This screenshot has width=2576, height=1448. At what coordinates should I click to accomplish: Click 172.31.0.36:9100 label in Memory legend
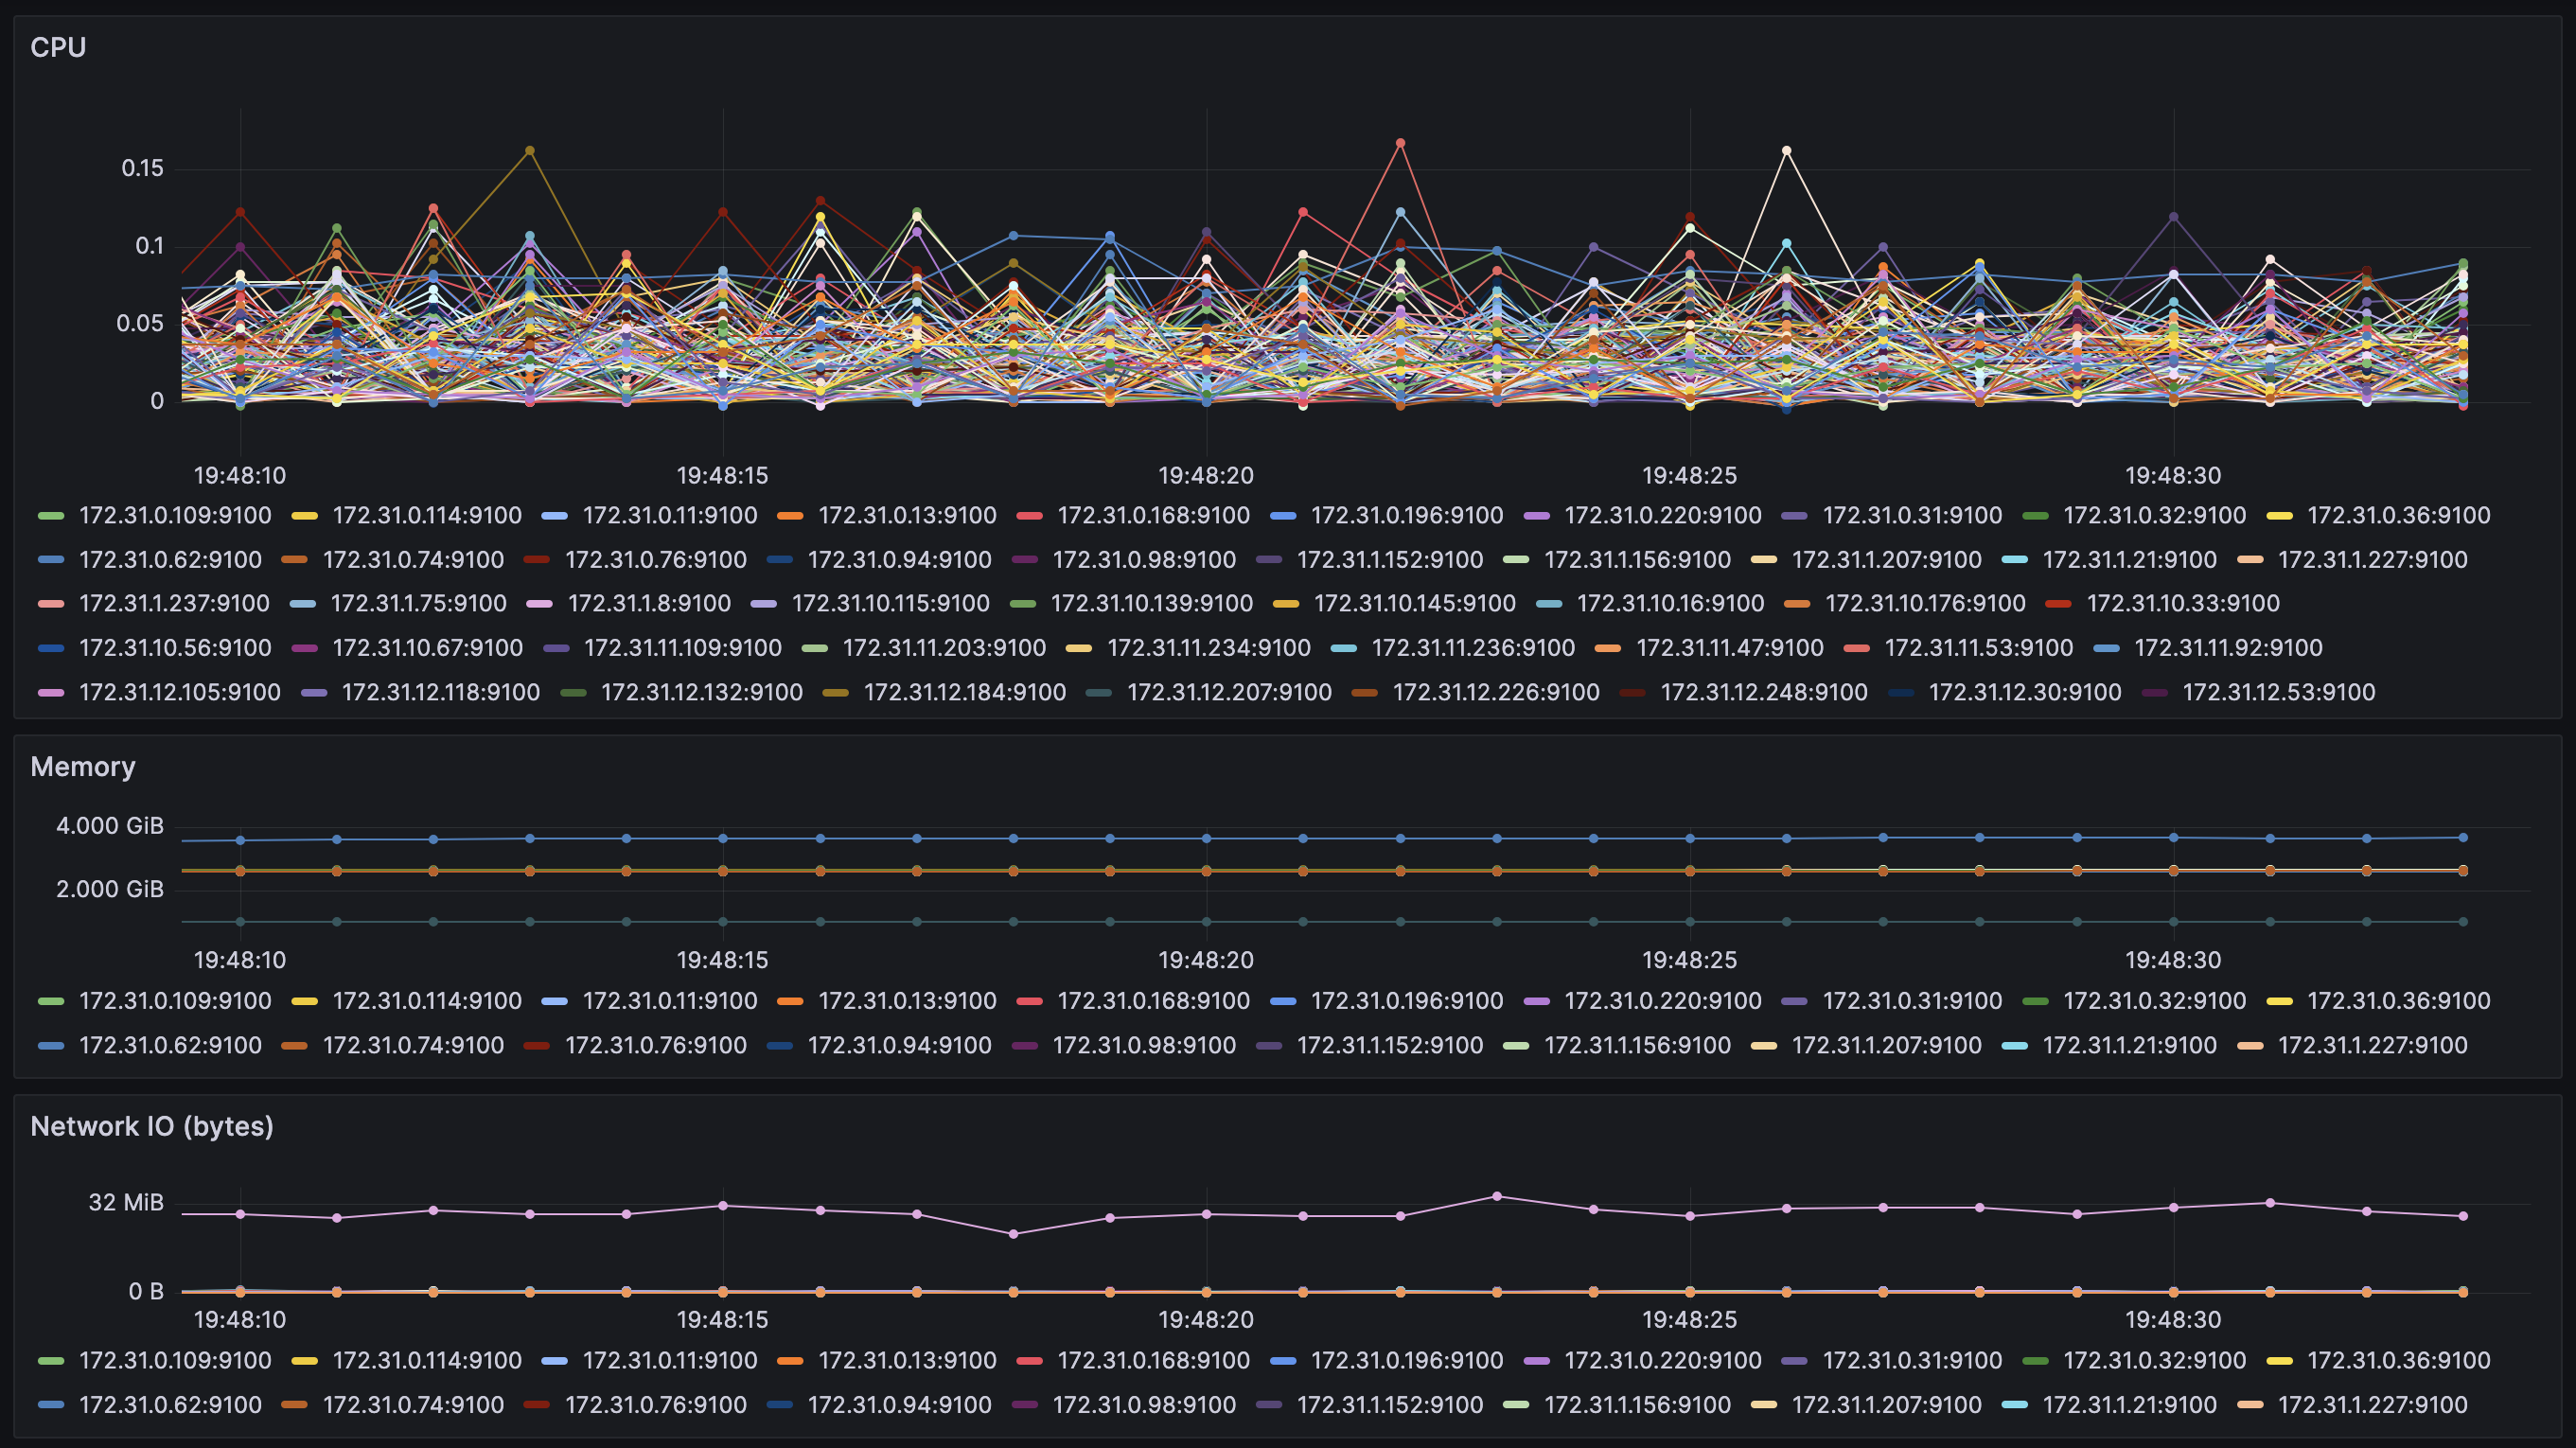tap(2398, 1001)
